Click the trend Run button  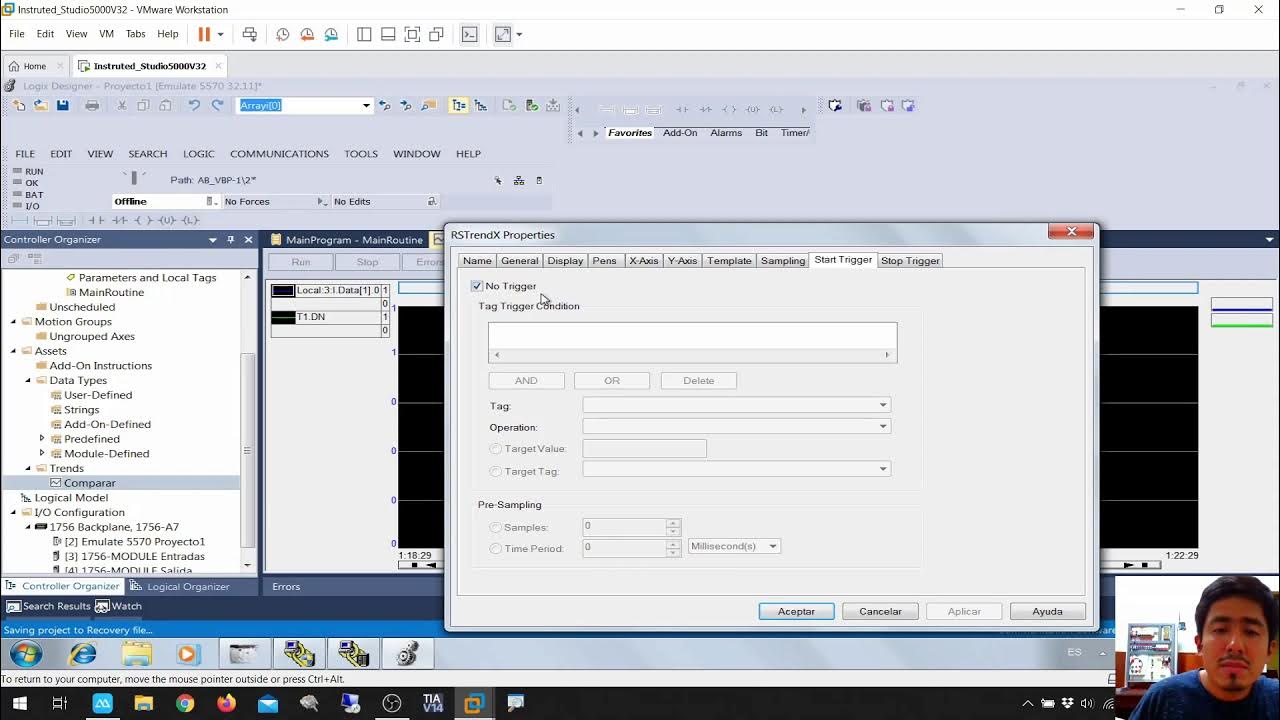pos(301,262)
